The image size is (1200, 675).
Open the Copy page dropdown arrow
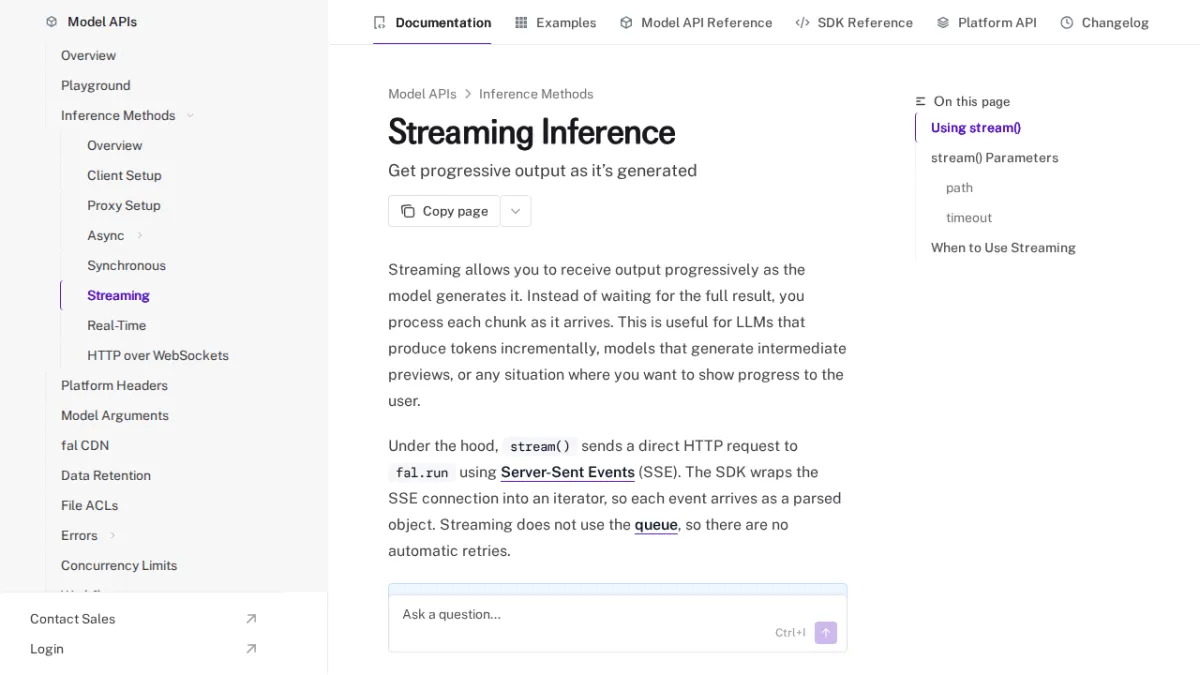515,211
